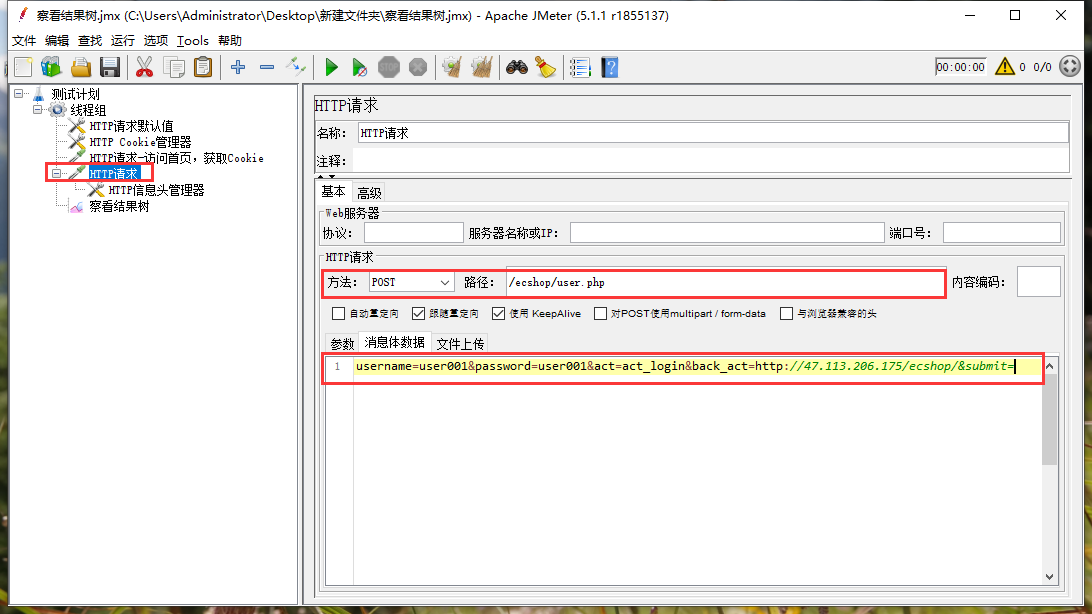Screen dimensions: 1092x614
Task: Click the body editor scroll down arrow
Action: 1050,576
